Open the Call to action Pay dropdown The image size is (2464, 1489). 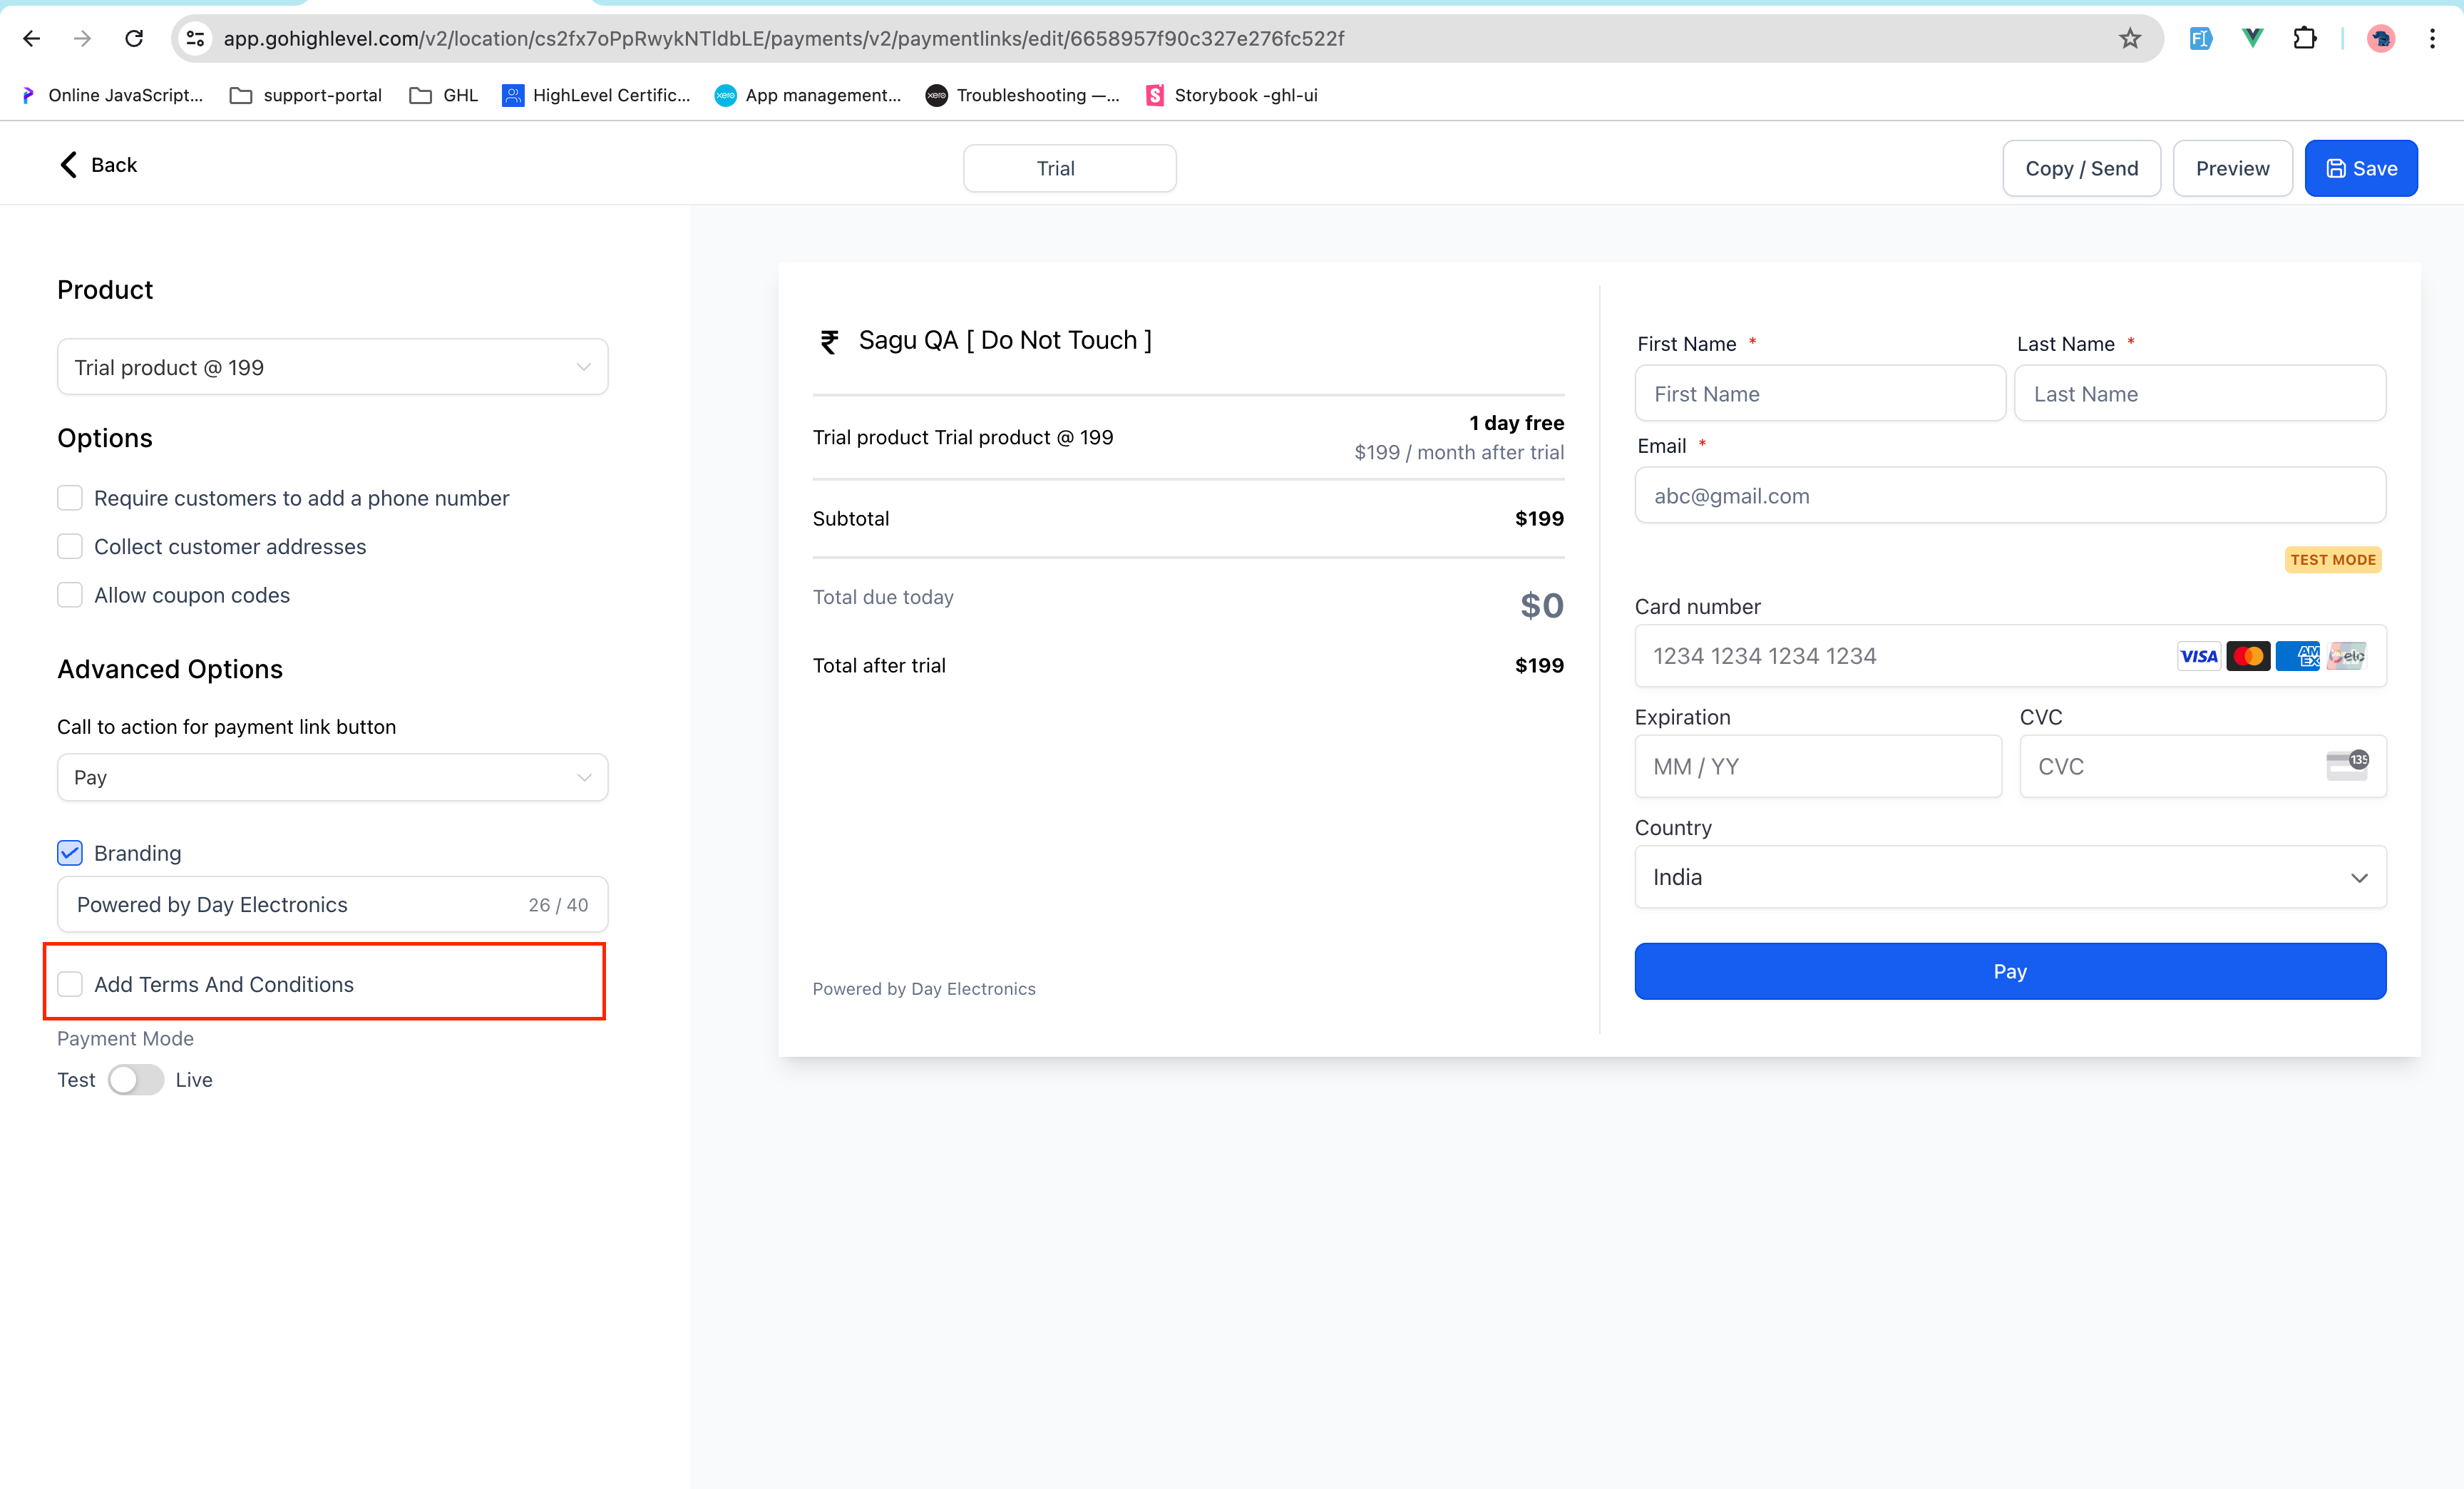tap(333, 776)
